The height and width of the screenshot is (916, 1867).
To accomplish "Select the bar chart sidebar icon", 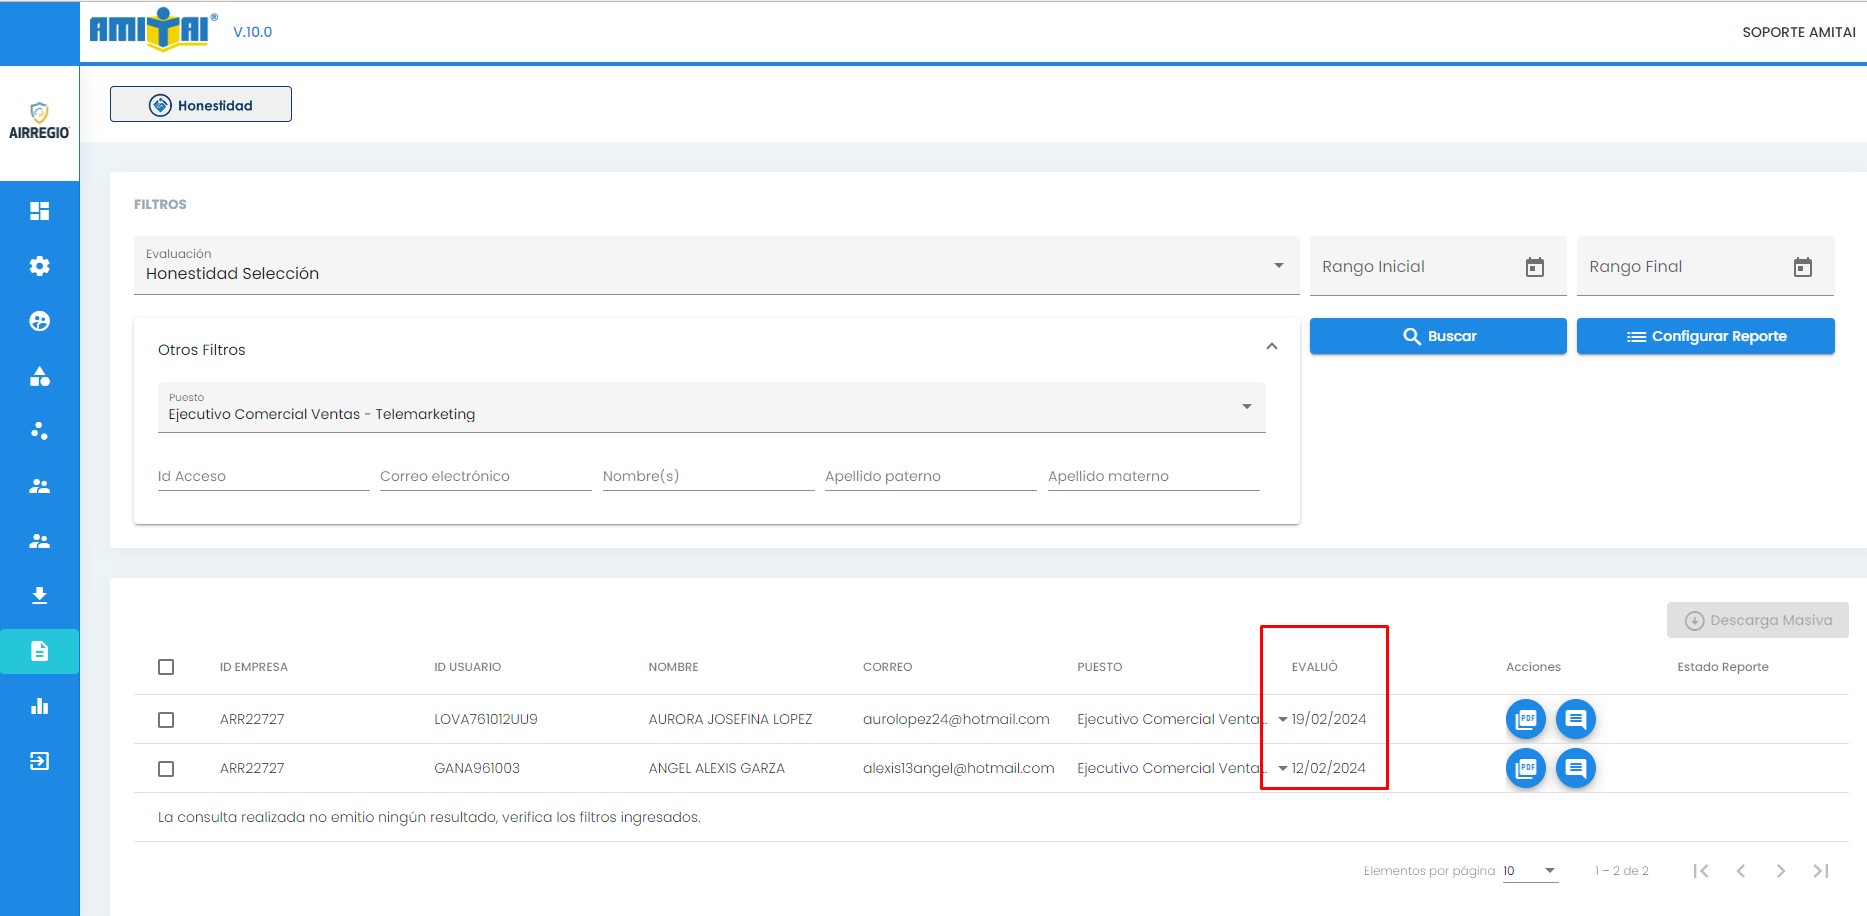I will point(39,706).
